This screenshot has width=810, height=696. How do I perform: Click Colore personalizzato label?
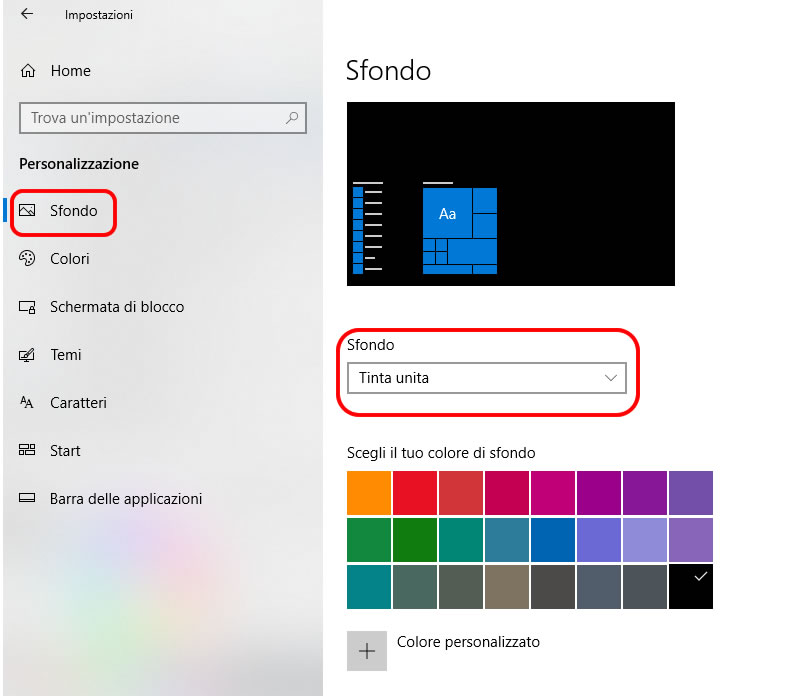pos(468,642)
